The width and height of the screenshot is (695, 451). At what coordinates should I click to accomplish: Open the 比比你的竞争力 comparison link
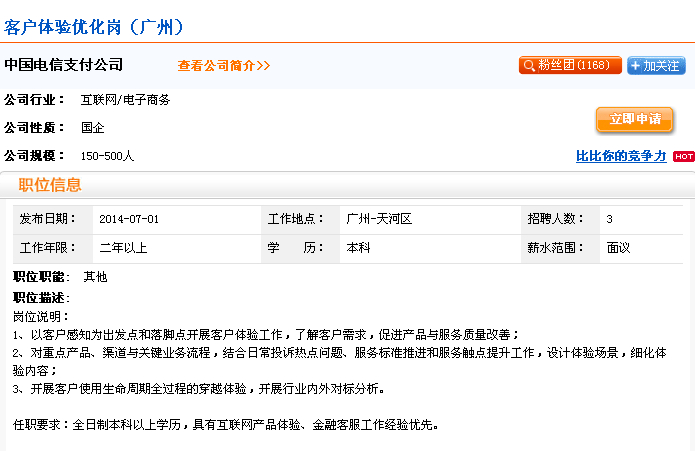pos(621,156)
